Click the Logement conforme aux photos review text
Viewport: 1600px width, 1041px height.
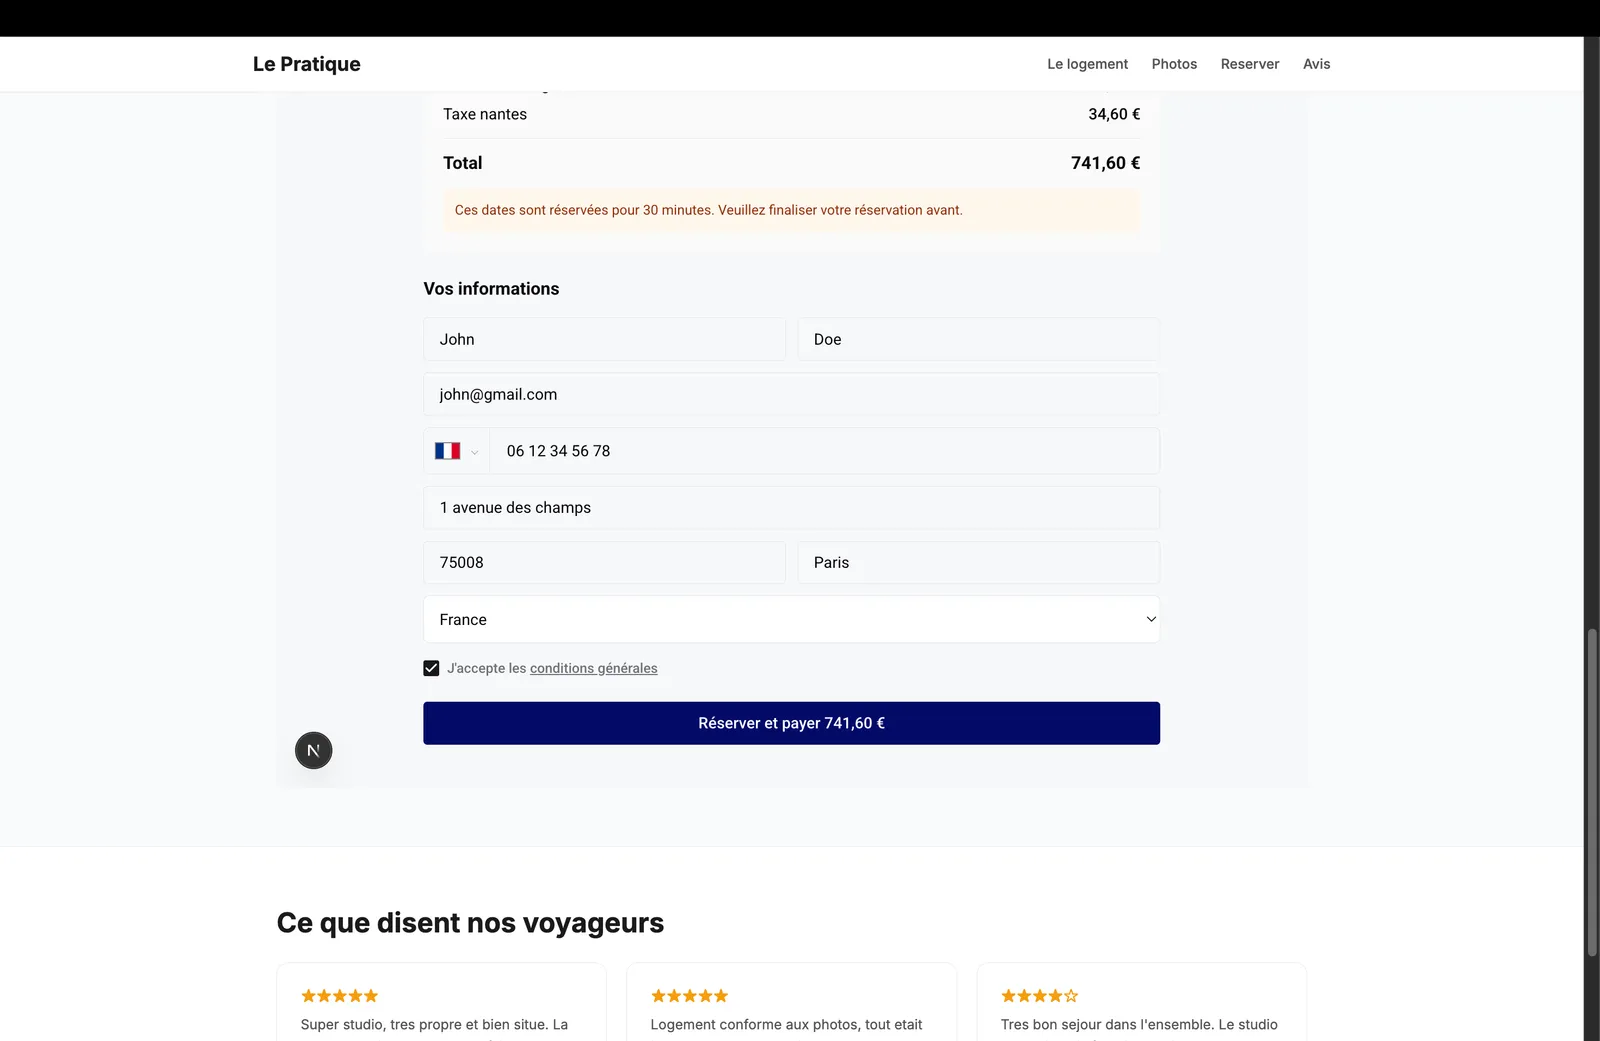(x=786, y=1025)
